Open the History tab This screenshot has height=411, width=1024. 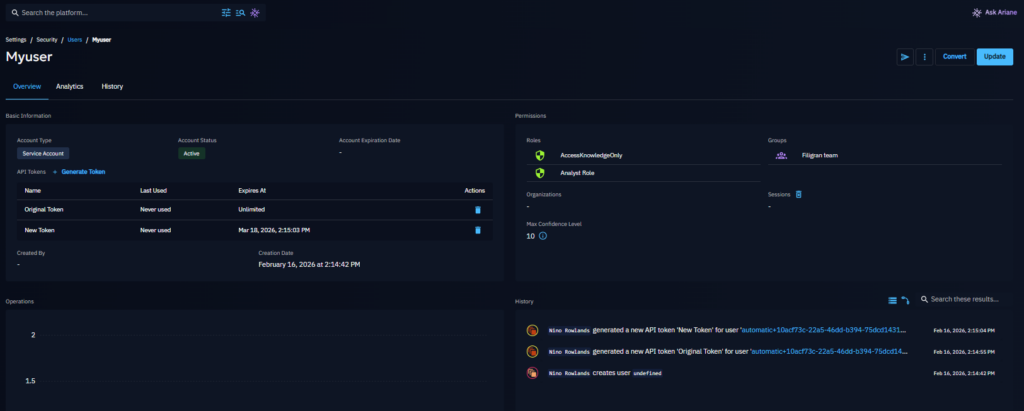click(x=112, y=87)
